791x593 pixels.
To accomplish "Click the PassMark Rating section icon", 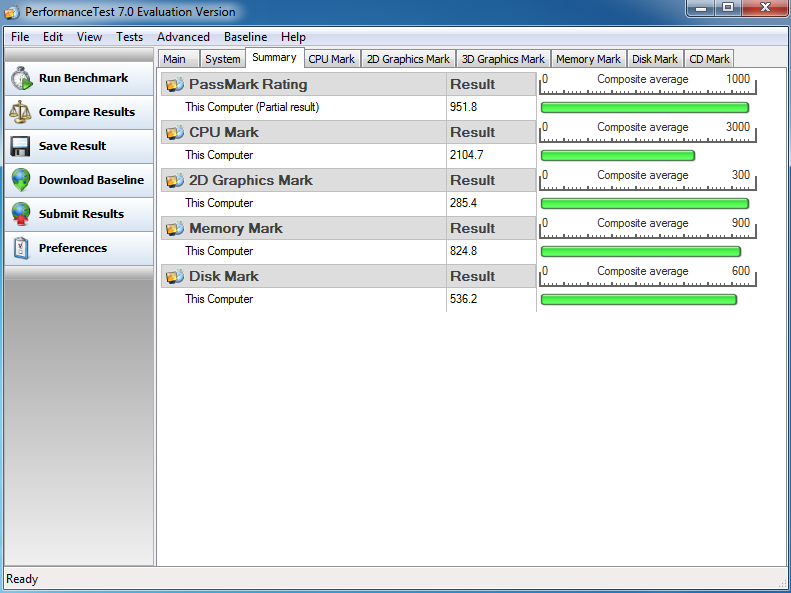I will click(x=175, y=84).
